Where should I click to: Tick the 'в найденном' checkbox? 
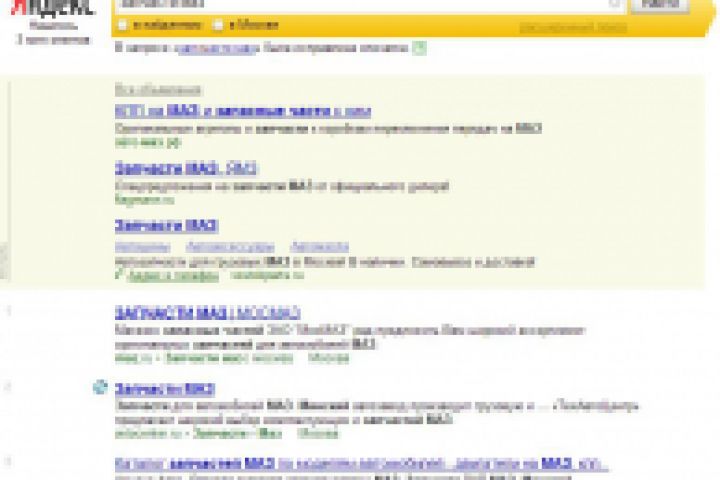pos(123,25)
